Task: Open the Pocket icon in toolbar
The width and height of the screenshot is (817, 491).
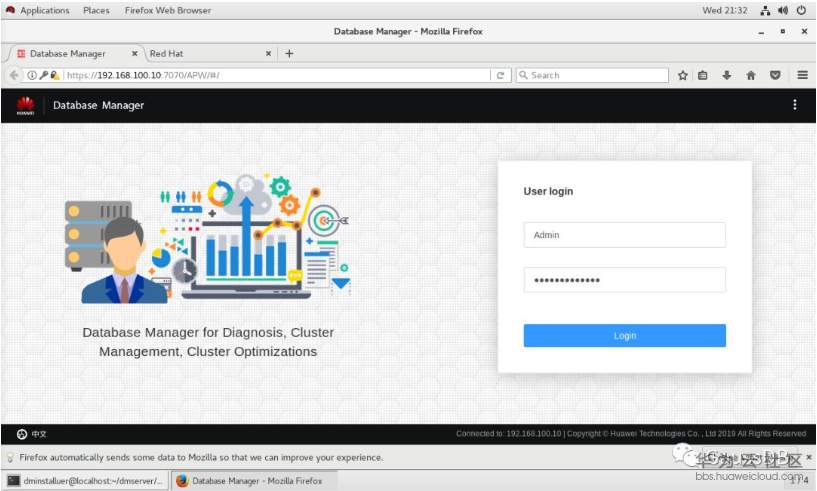Action: (775, 75)
